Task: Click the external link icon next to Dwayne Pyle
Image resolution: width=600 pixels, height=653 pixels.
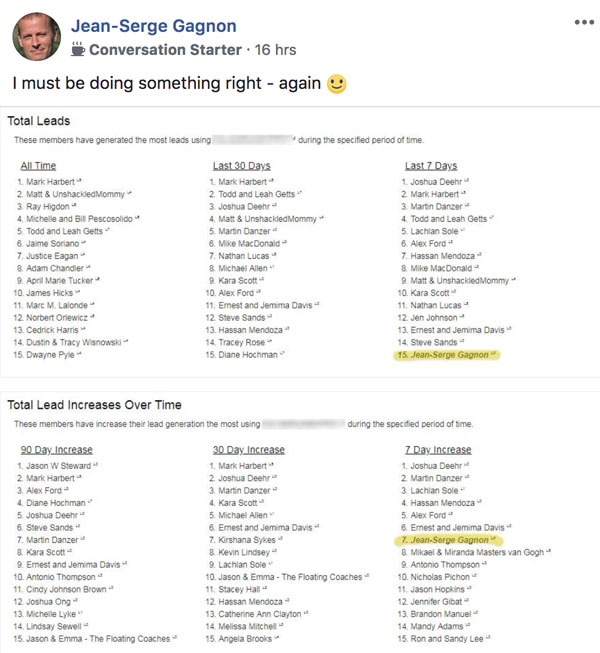Action: (x=79, y=354)
